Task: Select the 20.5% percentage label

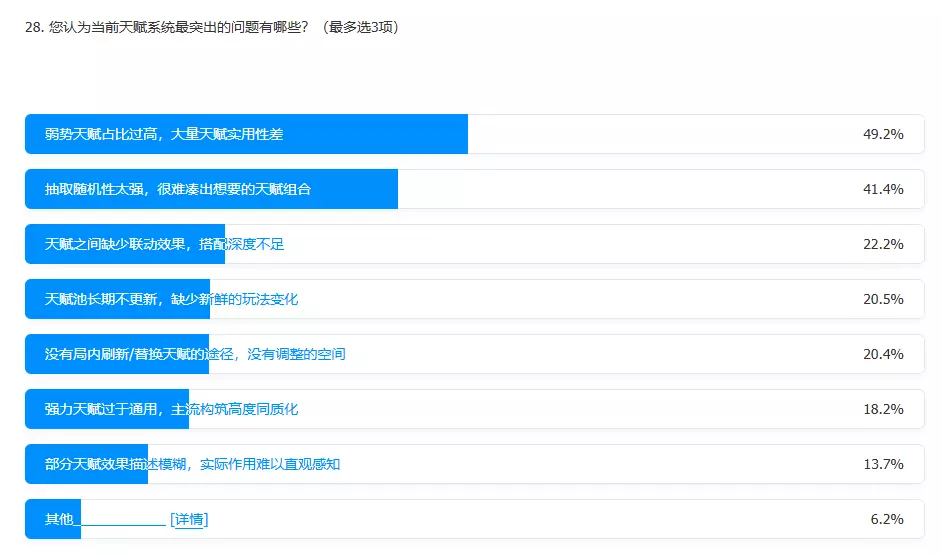Action: (883, 299)
